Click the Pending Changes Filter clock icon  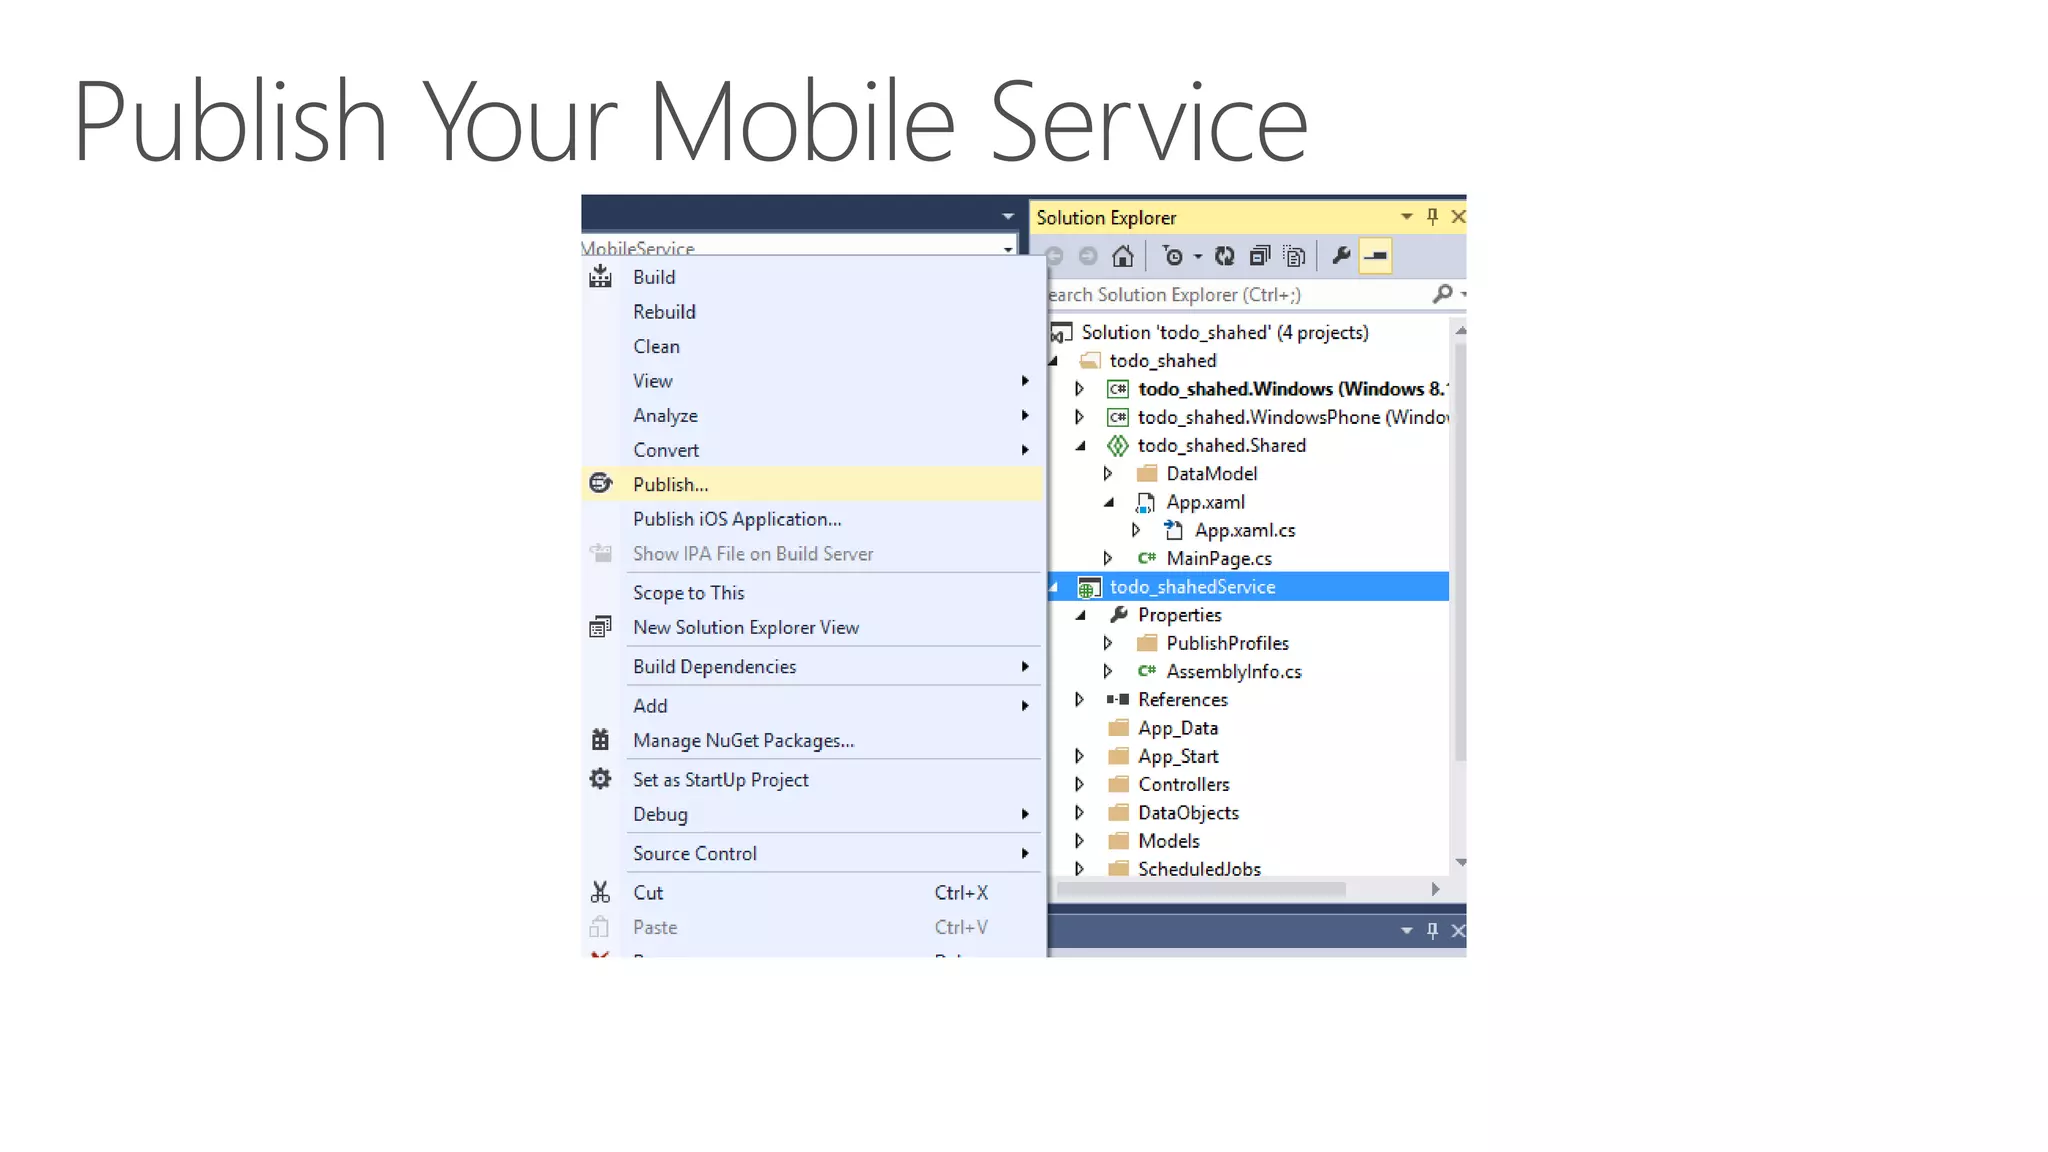[x=1173, y=257]
